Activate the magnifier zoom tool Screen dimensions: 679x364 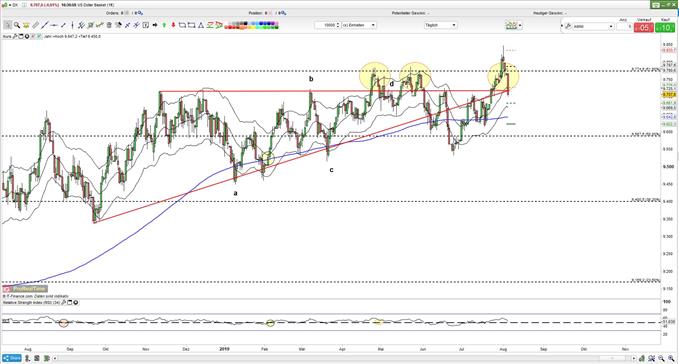pyautogui.click(x=17, y=25)
